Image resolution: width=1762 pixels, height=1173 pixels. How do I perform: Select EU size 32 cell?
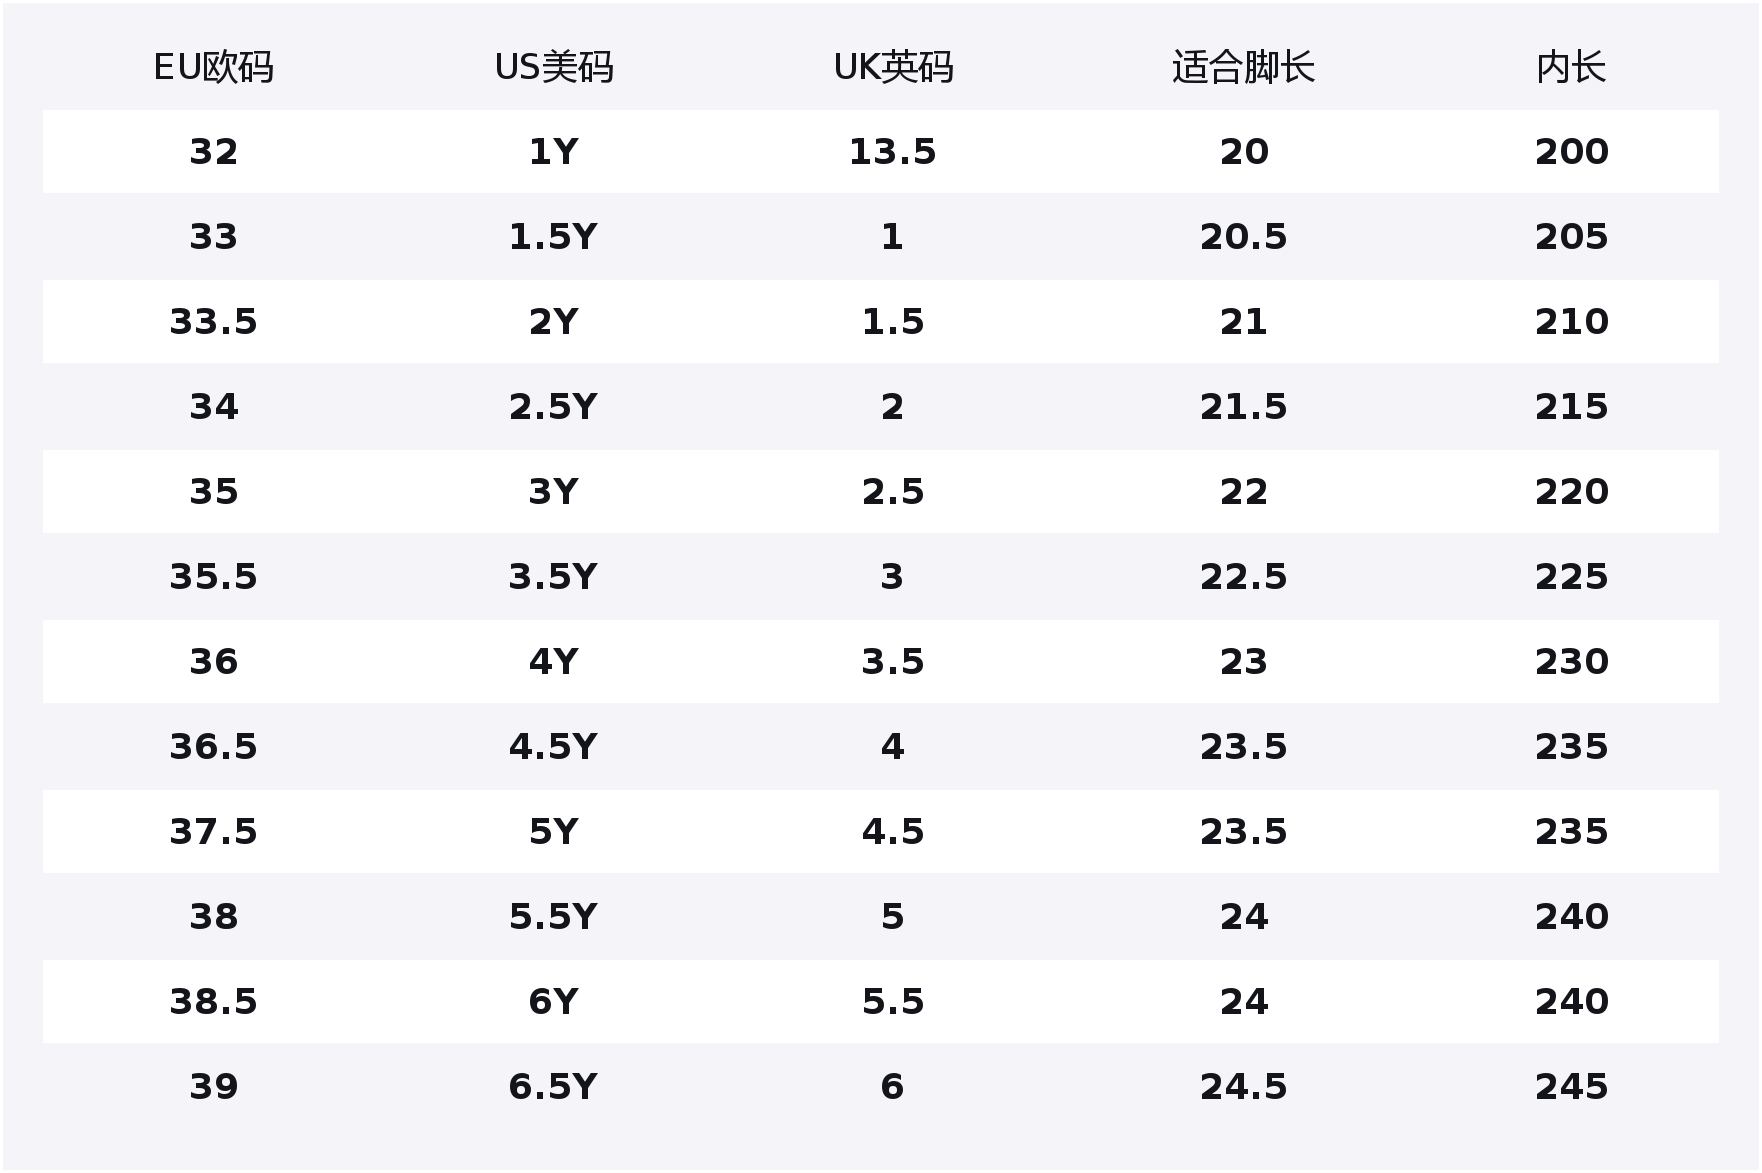tap(213, 152)
